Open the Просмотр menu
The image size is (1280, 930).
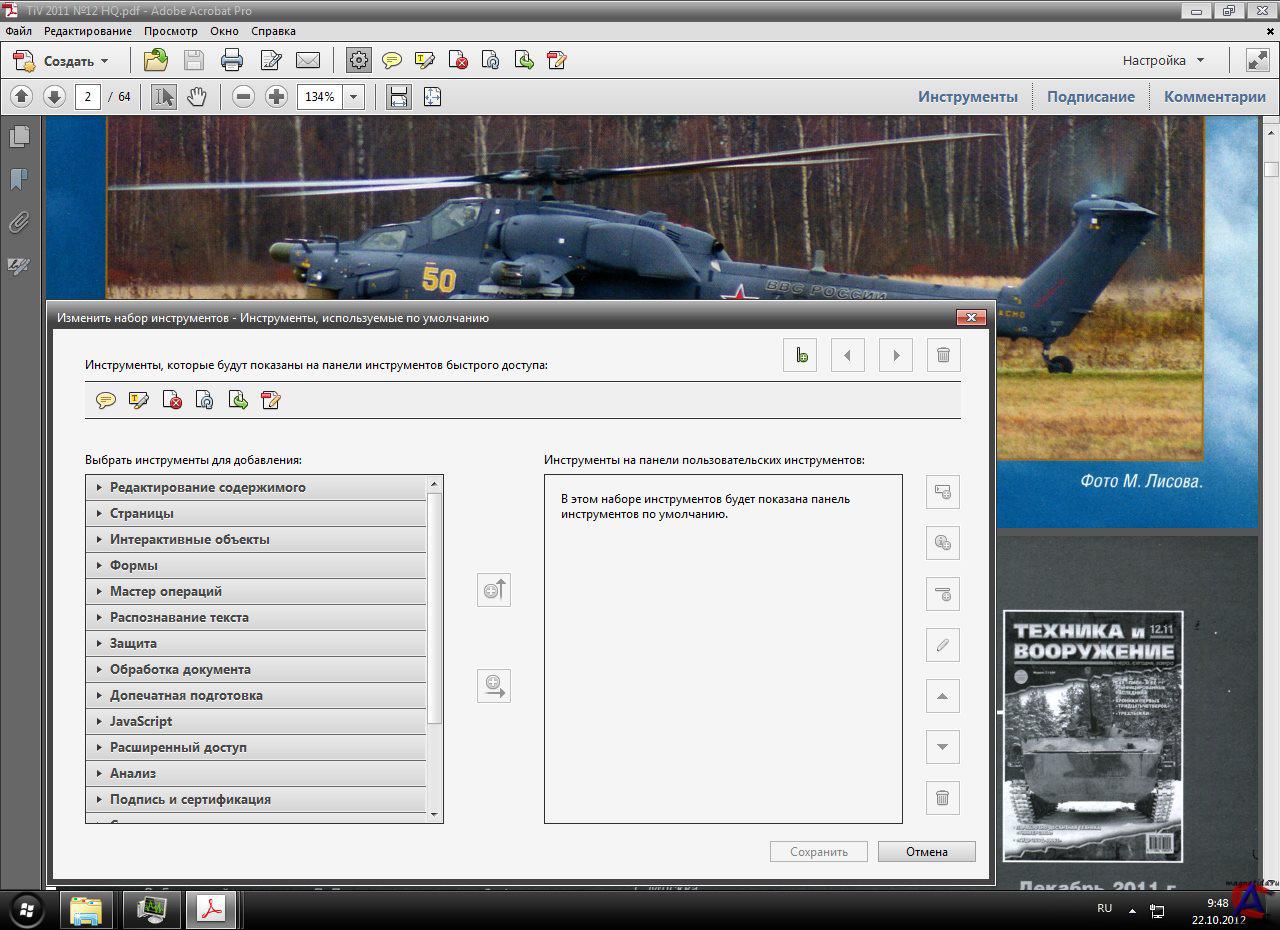[170, 31]
